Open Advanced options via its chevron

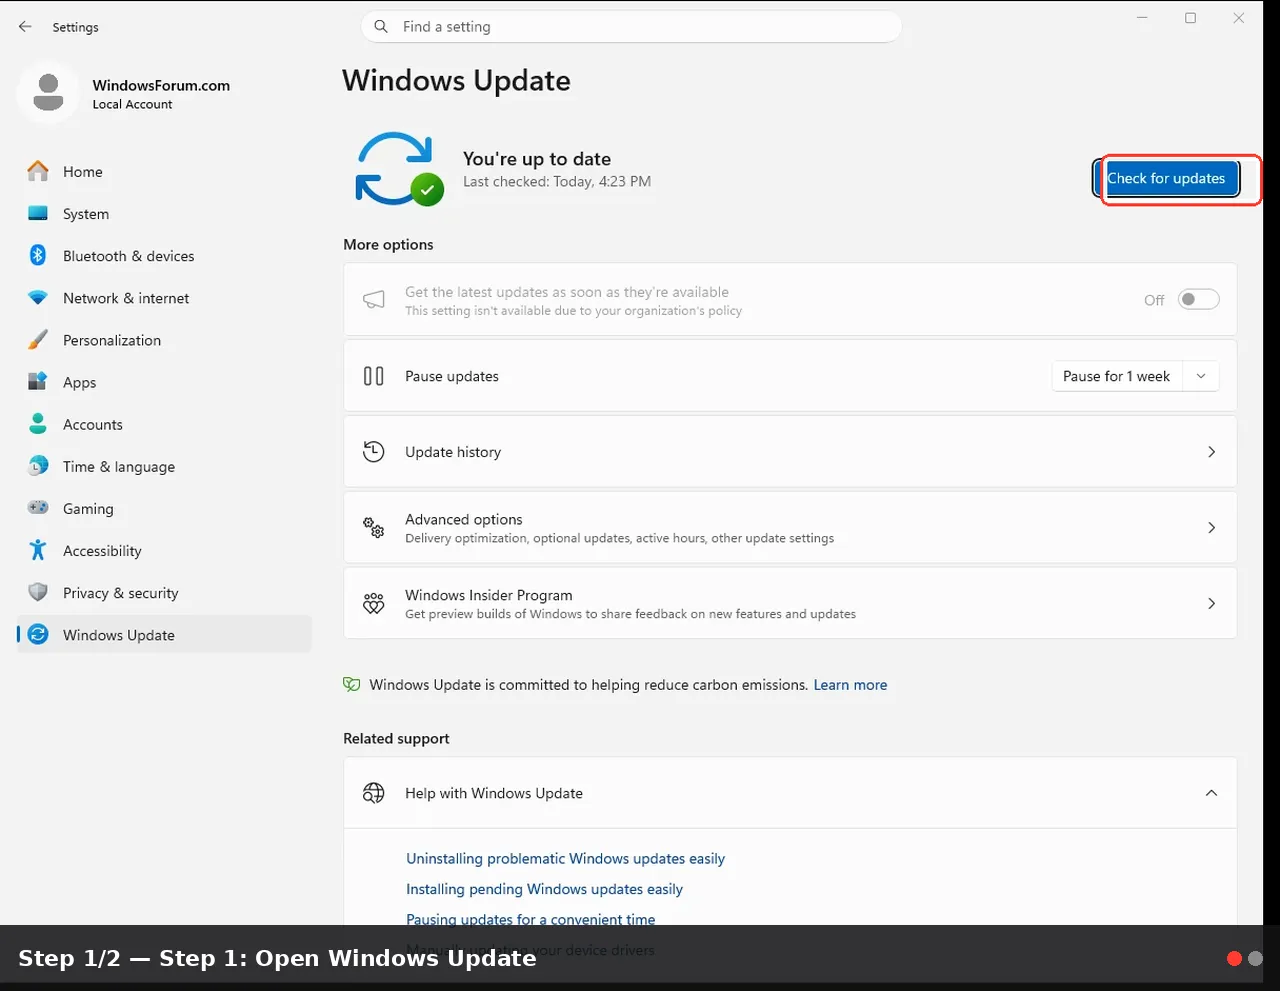coord(1211,528)
